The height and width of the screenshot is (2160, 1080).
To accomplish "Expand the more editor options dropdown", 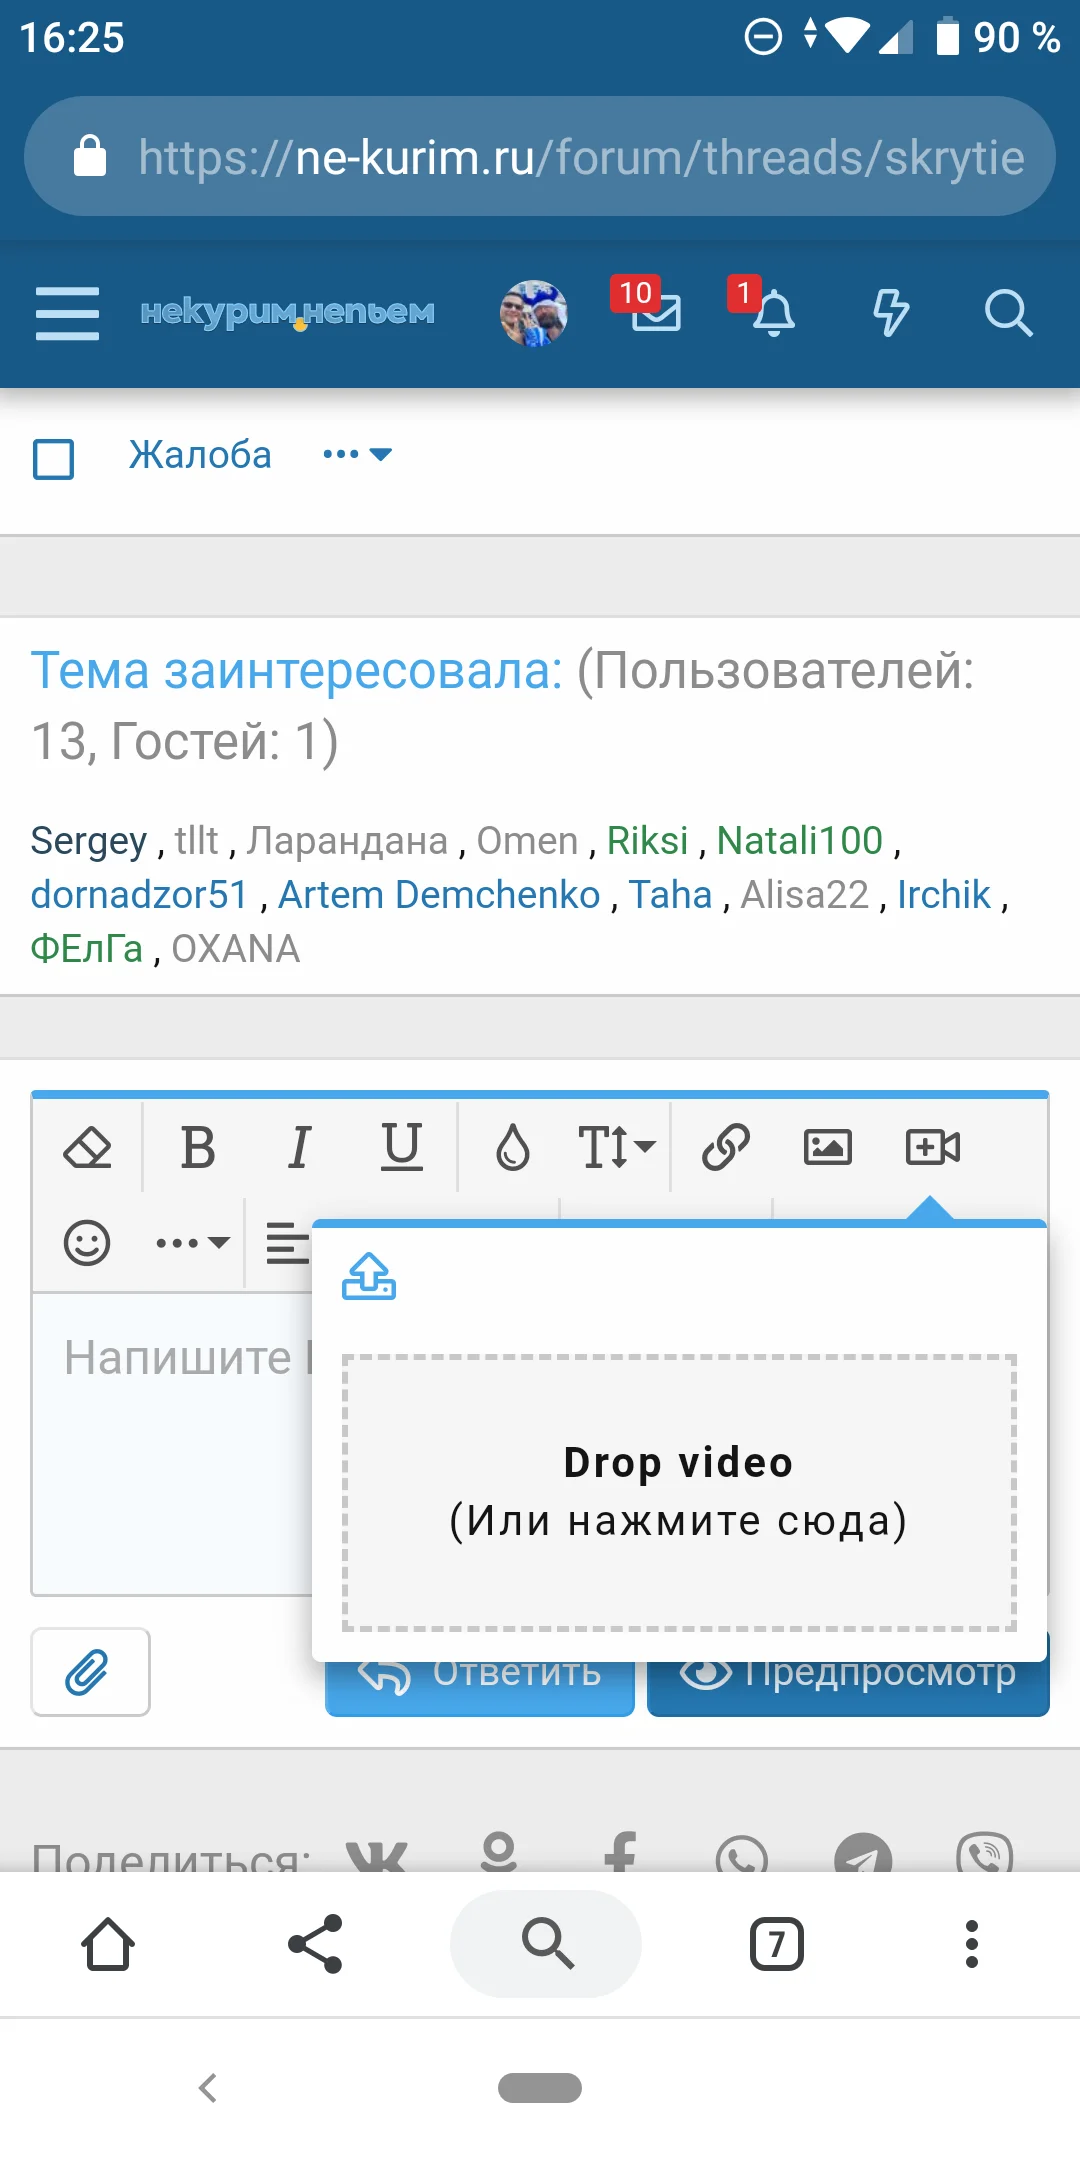I will click(193, 1243).
